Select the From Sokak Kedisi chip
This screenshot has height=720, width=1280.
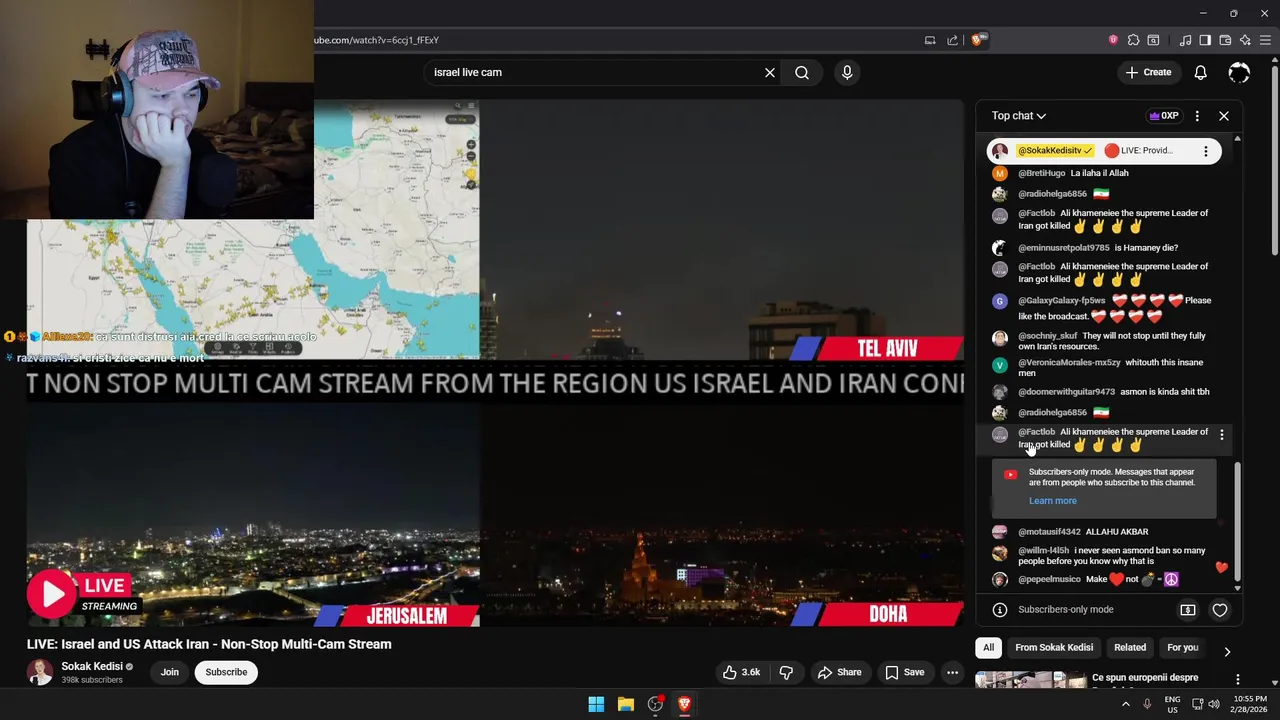(x=1054, y=647)
